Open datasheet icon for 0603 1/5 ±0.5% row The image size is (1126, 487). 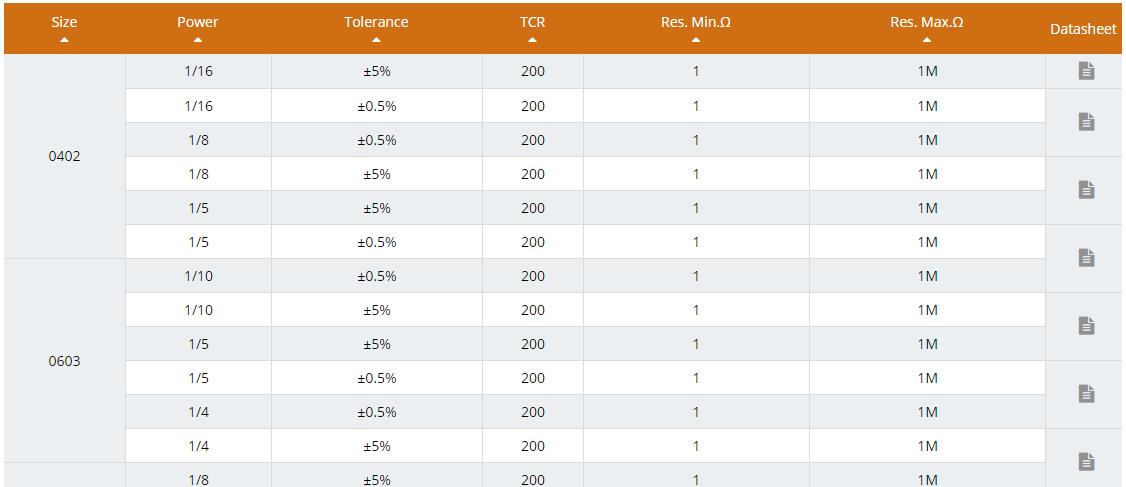(1086, 394)
